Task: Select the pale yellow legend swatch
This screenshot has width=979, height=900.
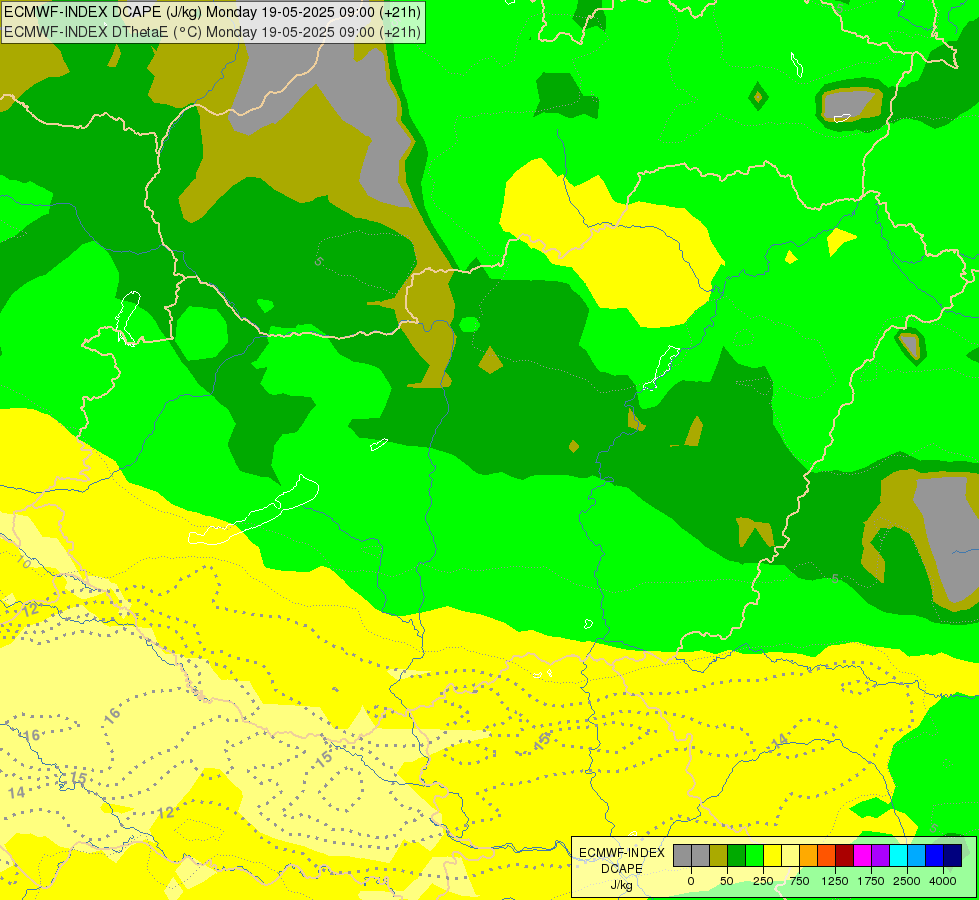Action: pyautogui.click(x=790, y=855)
